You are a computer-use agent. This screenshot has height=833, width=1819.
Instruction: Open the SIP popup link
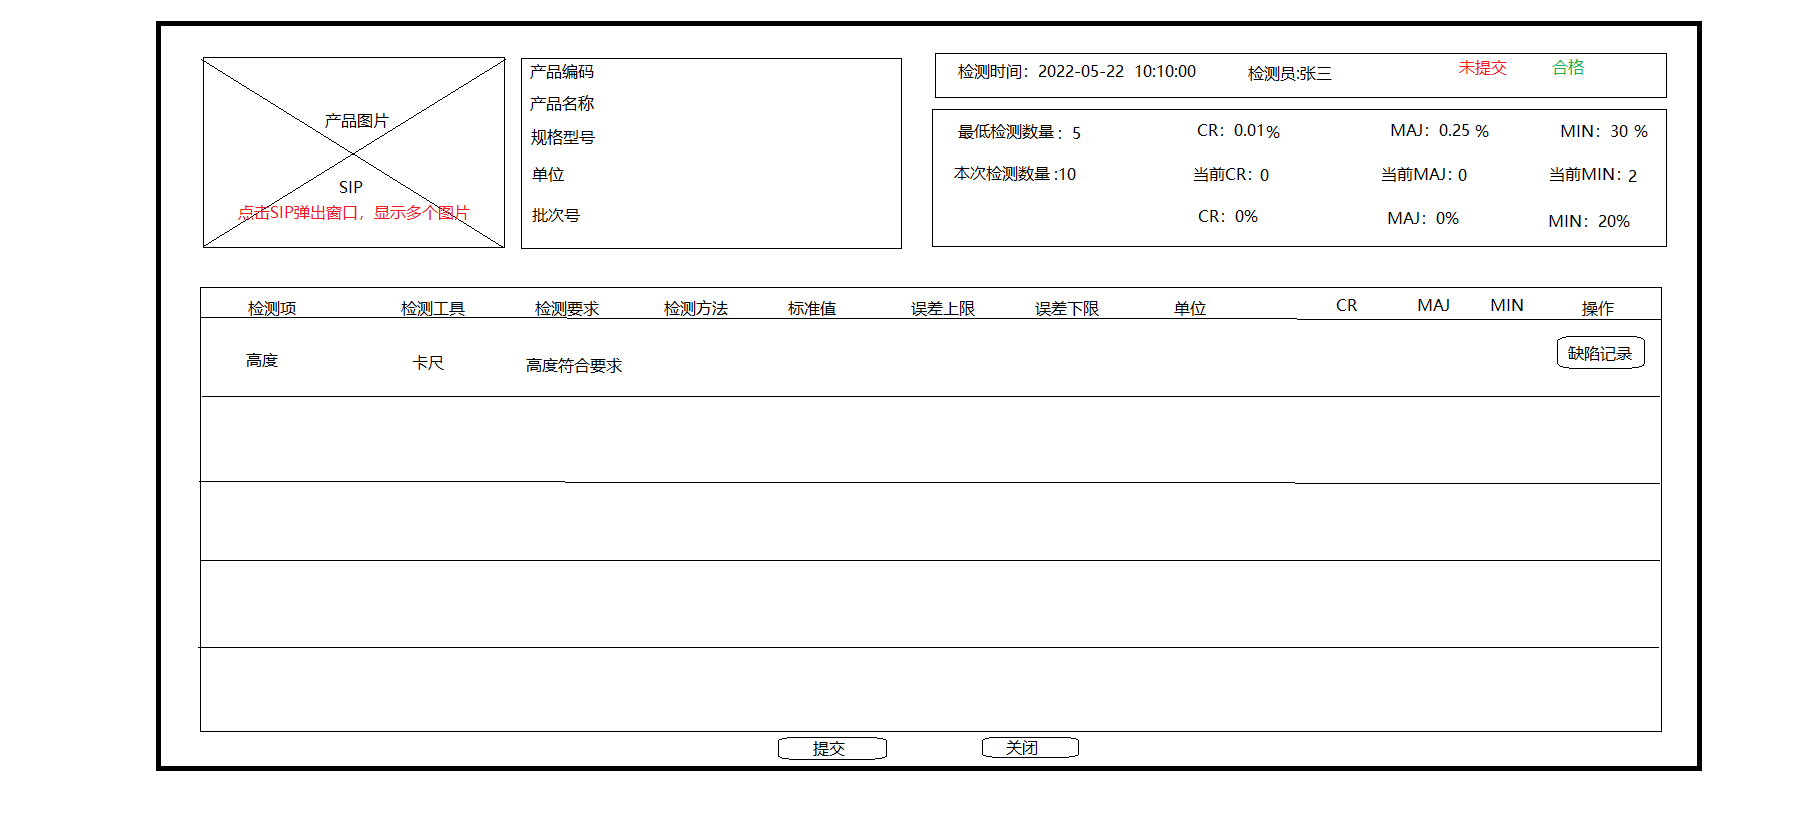(x=350, y=188)
